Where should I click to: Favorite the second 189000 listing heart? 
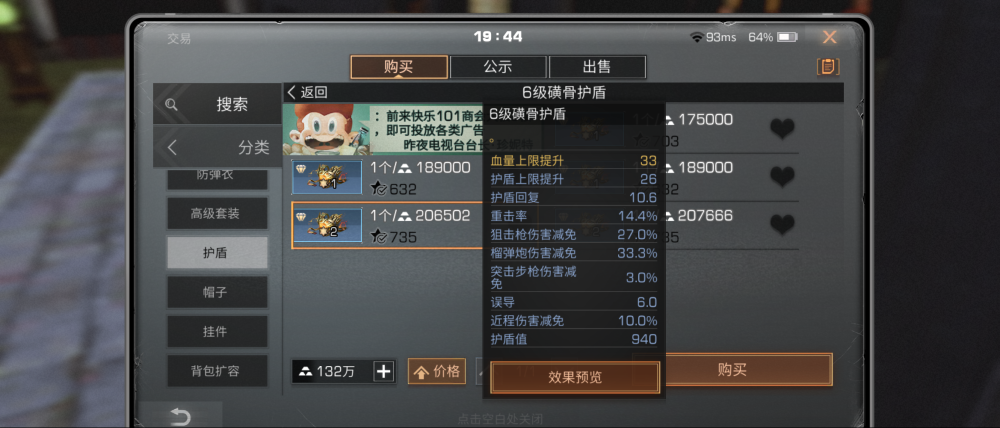coord(782,177)
